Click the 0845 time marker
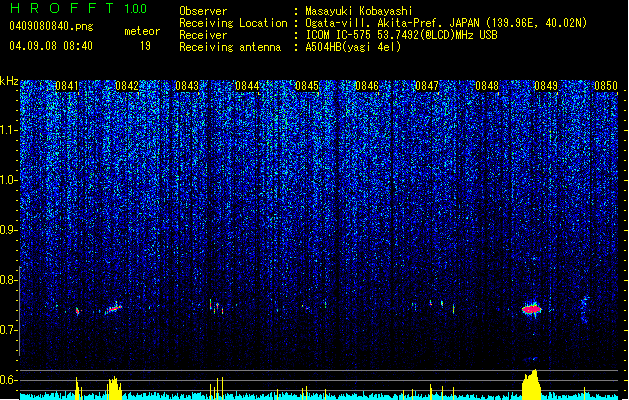Image resolution: width=629 pixels, height=400 pixels. (307, 86)
